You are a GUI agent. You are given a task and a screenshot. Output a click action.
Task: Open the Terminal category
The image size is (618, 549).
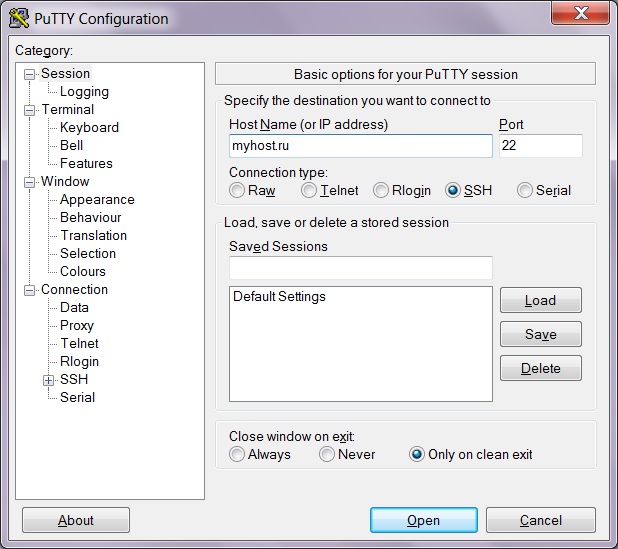(67, 109)
